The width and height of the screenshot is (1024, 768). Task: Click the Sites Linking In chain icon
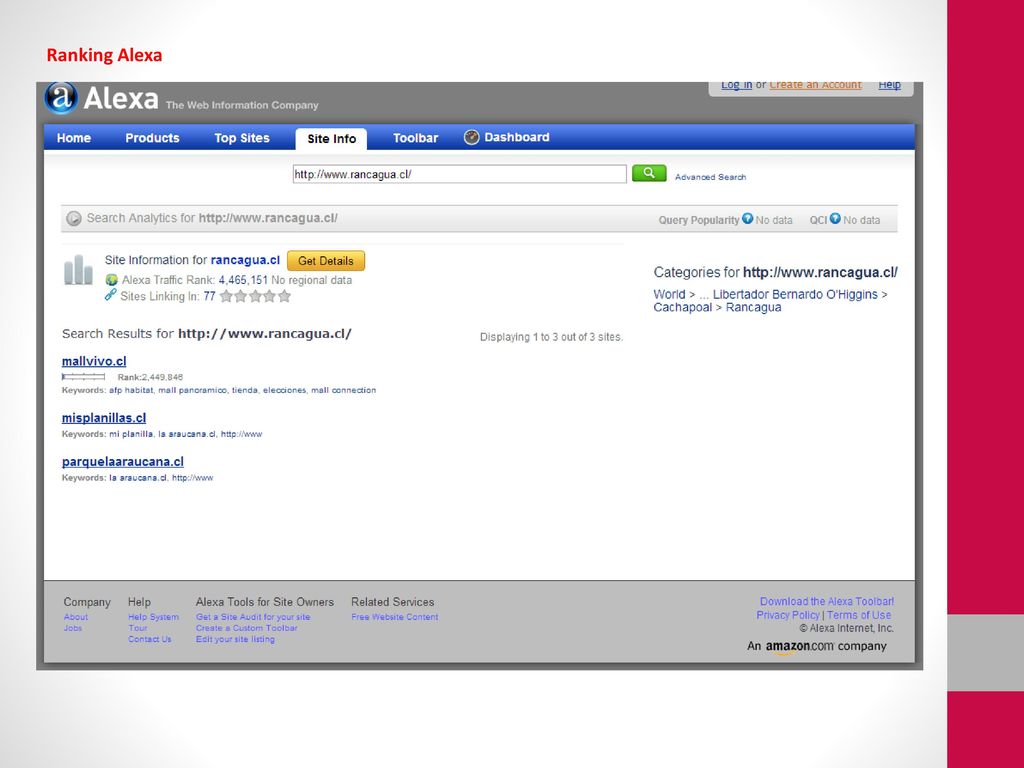(110, 295)
